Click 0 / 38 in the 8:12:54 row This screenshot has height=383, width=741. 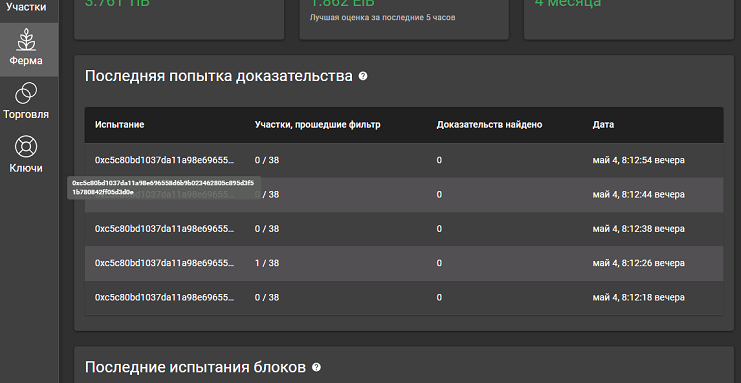(x=267, y=160)
